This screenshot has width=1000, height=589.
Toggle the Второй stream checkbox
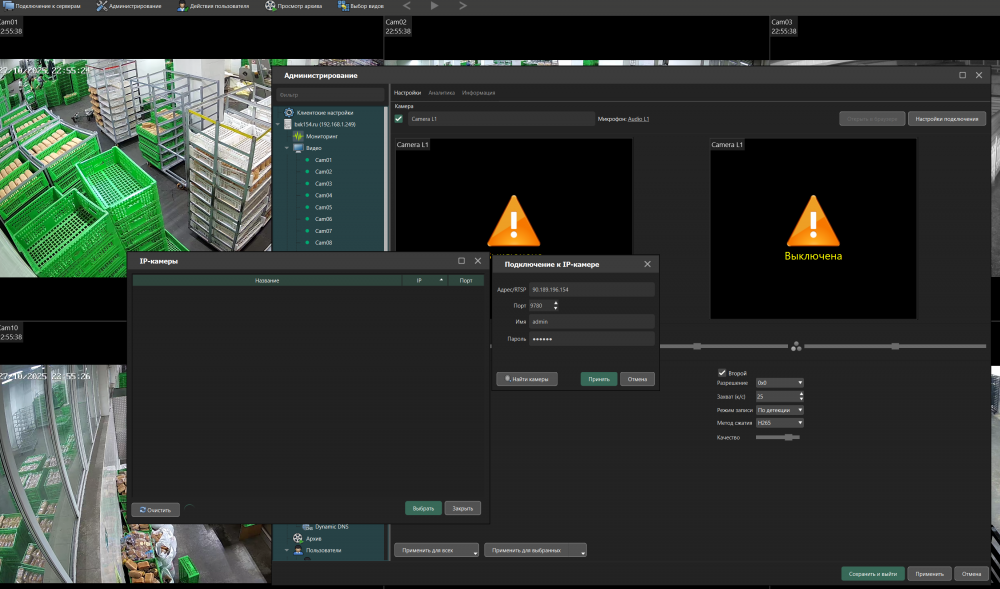pos(722,371)
